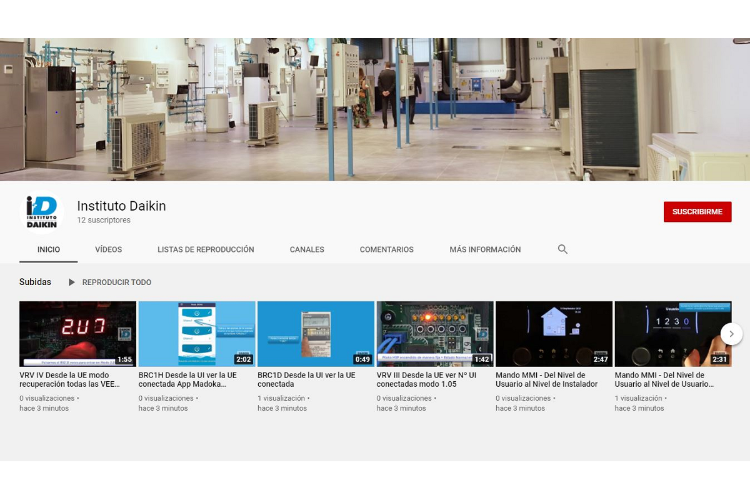Advance the video carousel with the right arrow

(x=731, y=334)
